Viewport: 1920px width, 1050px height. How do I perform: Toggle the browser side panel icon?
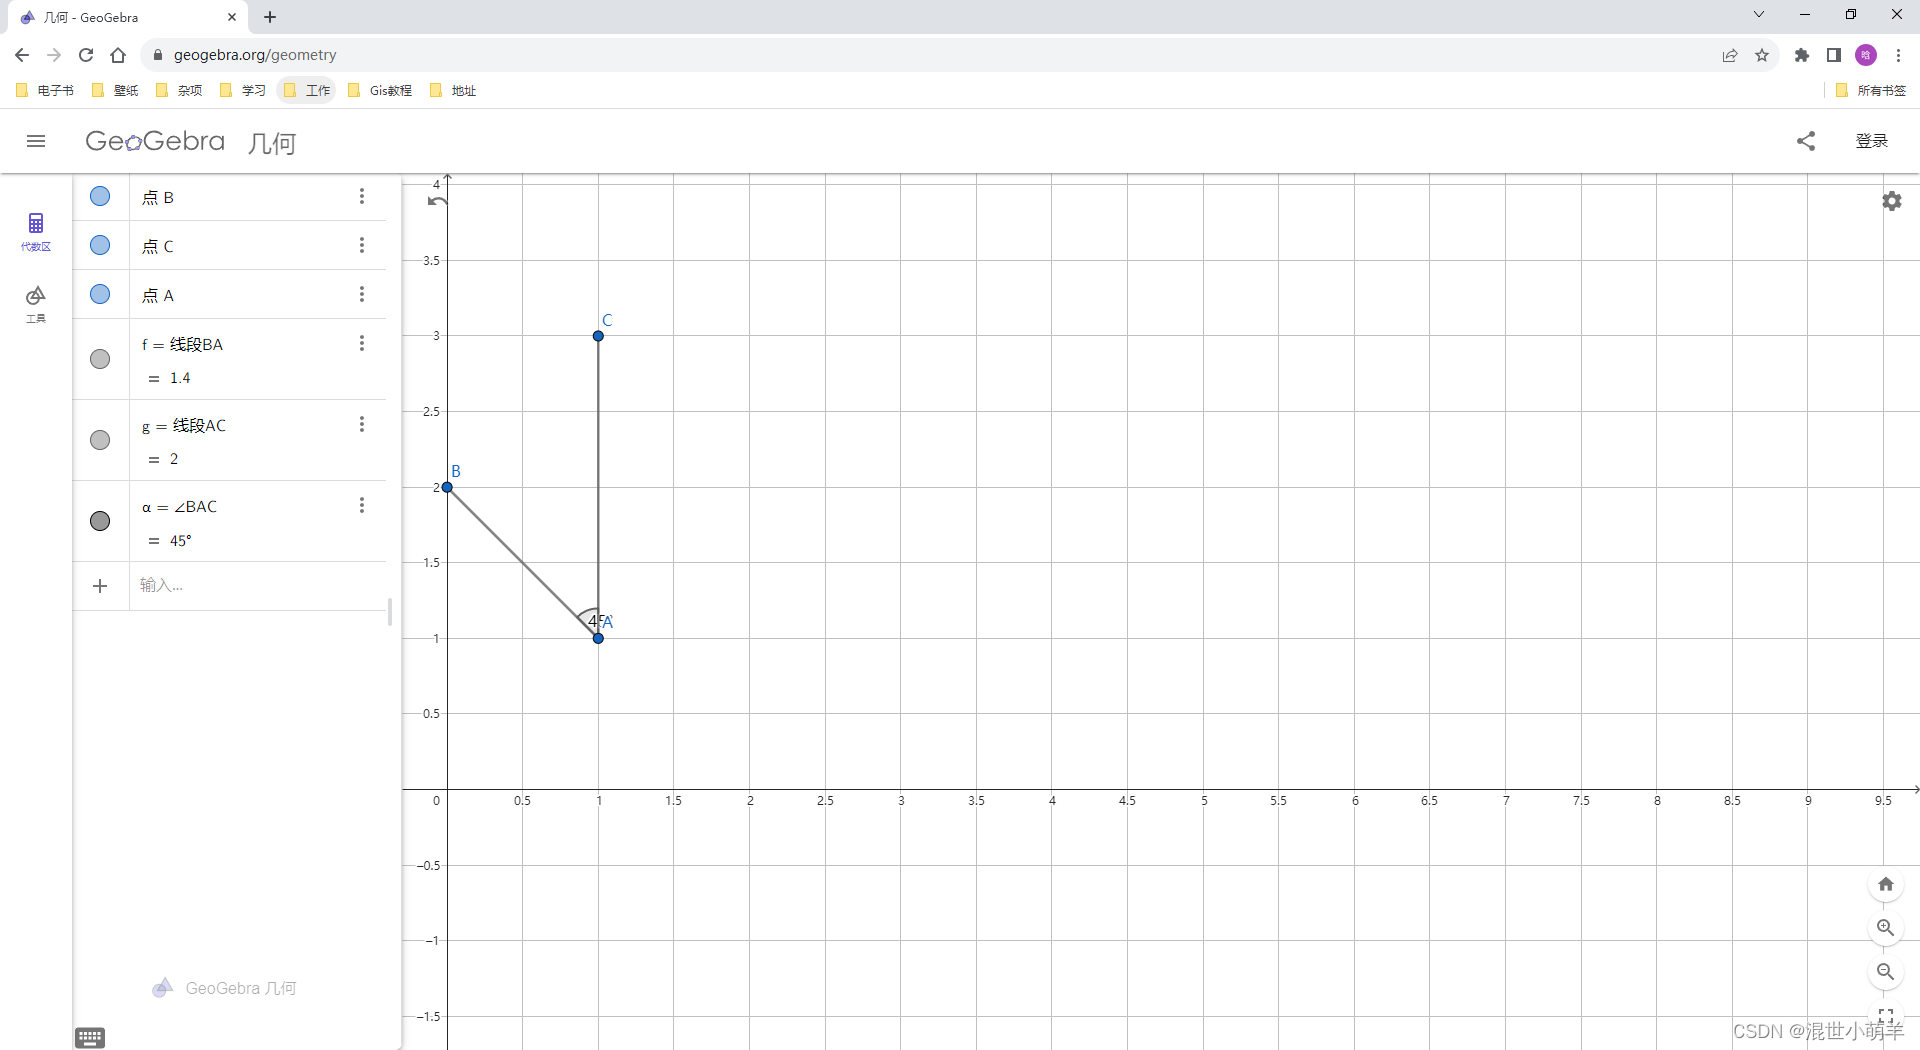pos(1834,55)
